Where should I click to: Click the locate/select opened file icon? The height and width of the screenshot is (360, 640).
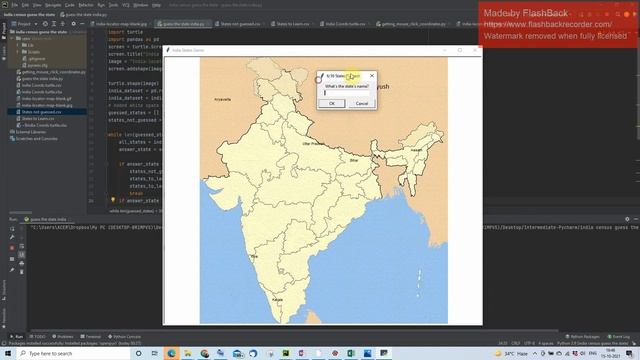click(45, 24)
